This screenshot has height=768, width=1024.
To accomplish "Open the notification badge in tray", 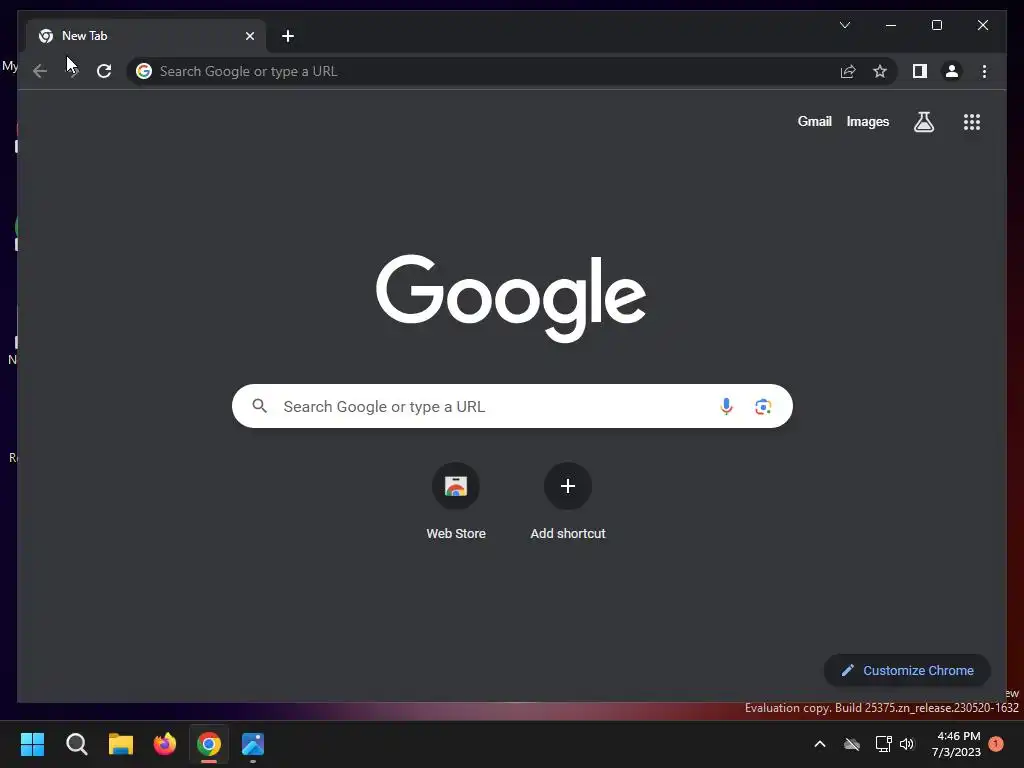I will click(996, 743).
